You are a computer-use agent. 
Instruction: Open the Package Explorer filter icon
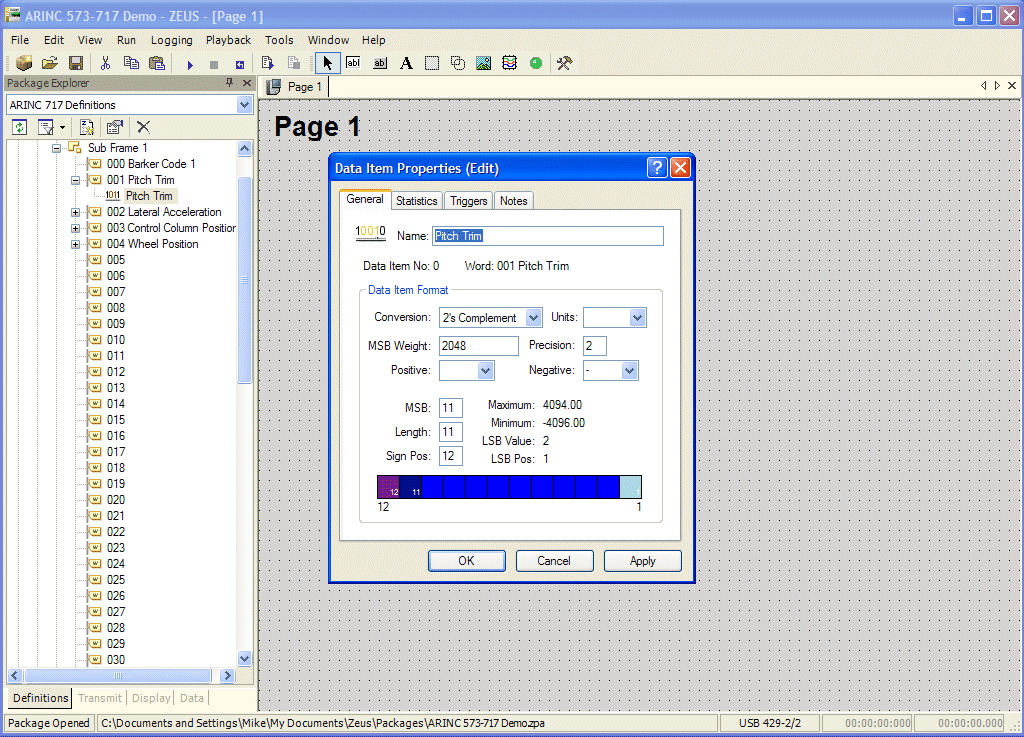pyautogui.click(x=46, y=127)
